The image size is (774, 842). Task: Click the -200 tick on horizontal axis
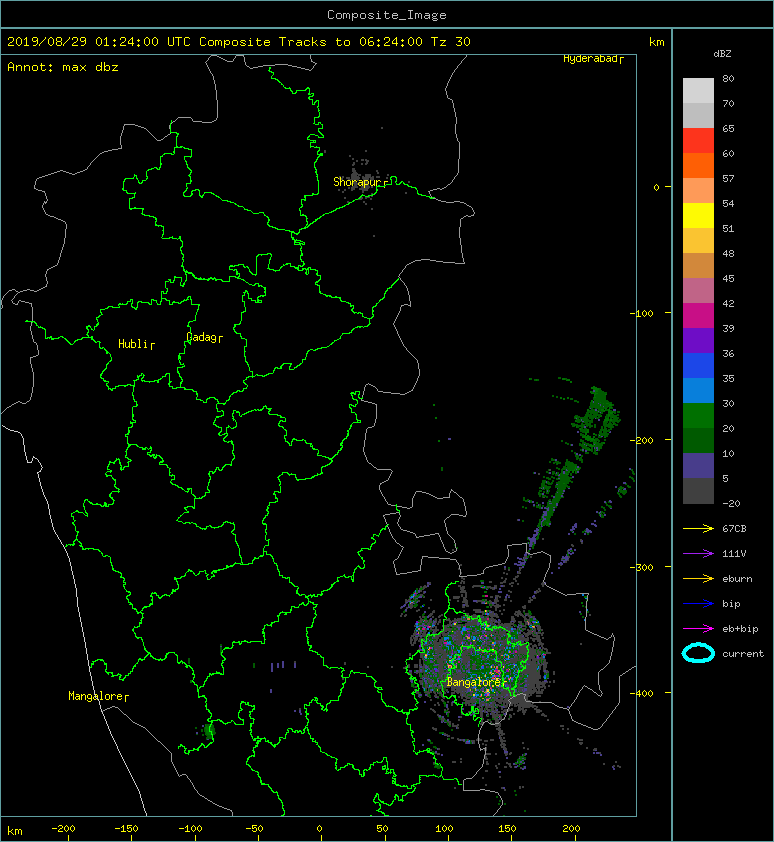(63, 829)
